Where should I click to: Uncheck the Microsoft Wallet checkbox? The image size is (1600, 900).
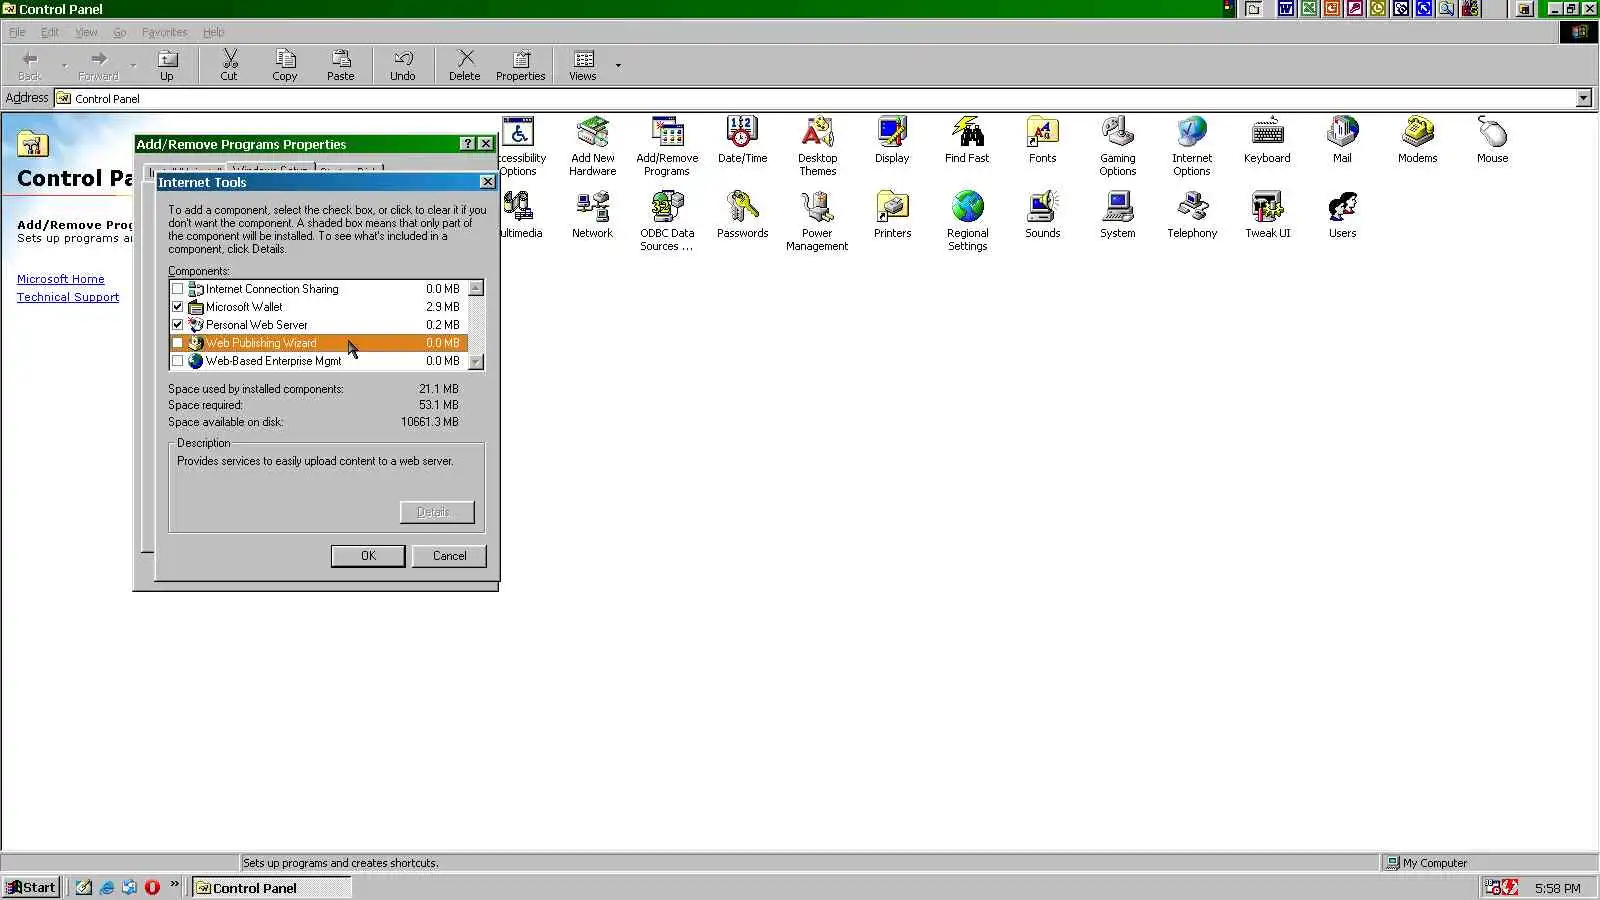(x=178, y=307)
